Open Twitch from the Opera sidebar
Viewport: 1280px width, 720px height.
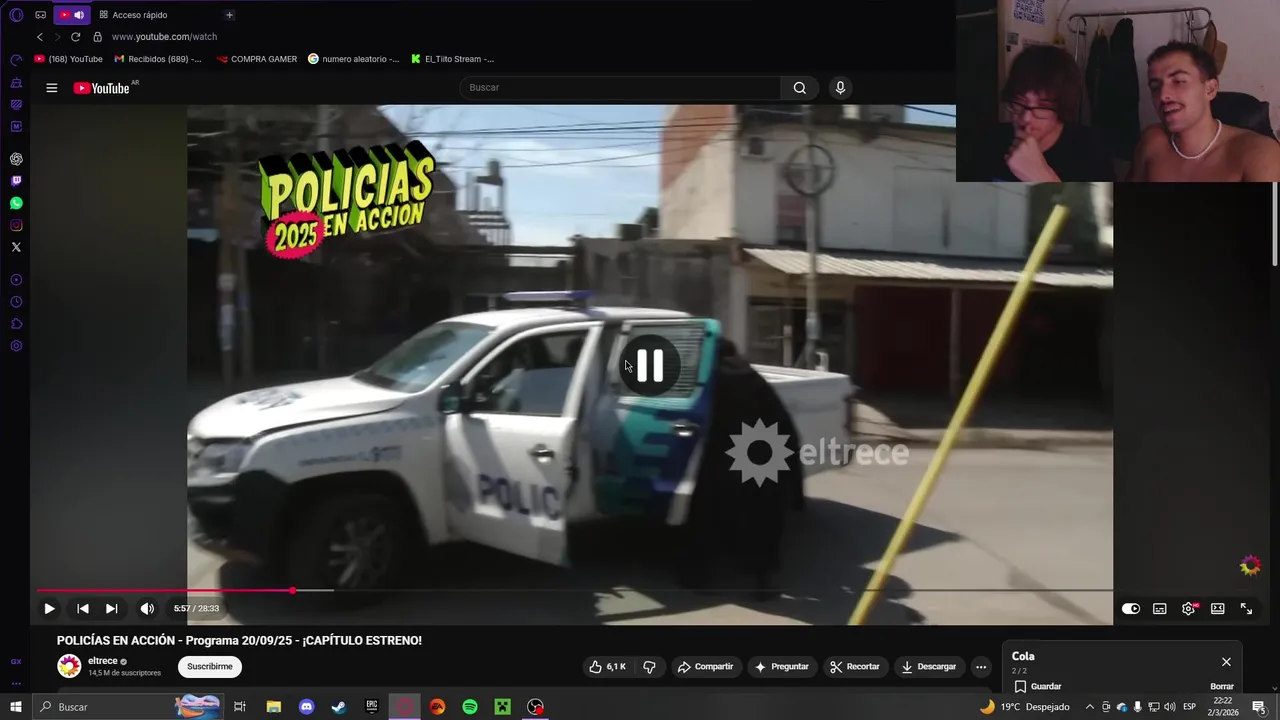coord(16,181)
